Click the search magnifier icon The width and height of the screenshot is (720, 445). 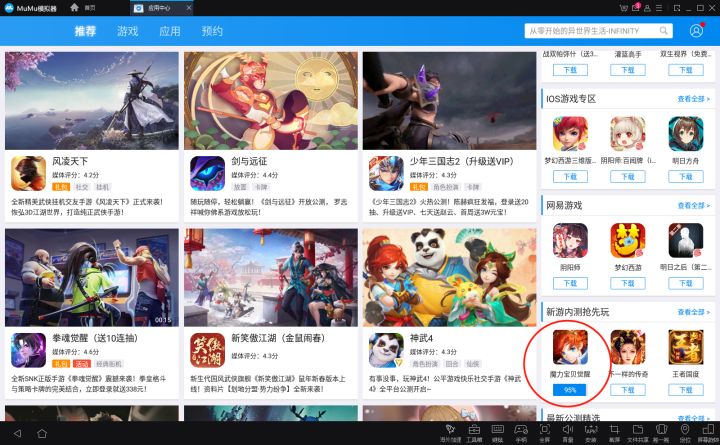(x=663, y=31)
